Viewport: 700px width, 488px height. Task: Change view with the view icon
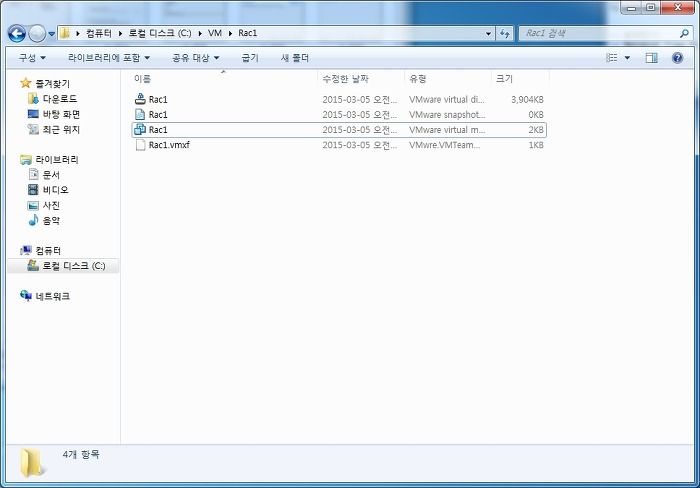pyautogui.click(x=612, y=58)
